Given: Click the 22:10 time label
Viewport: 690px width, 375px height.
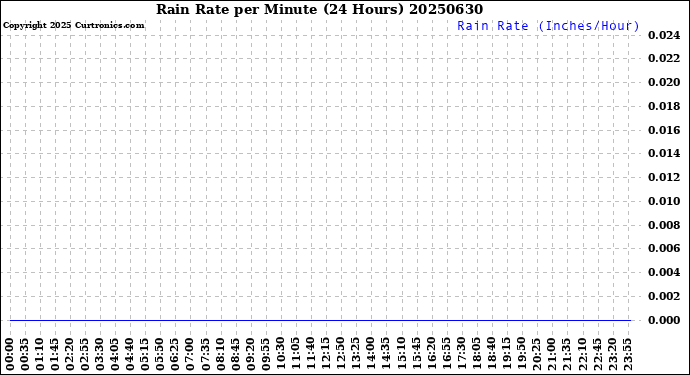Looking at the screenshot, I should 582,355.
